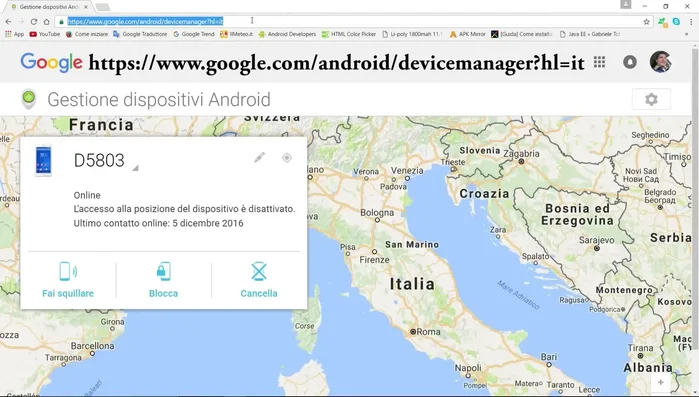Click the Google logo
This screenshot has height=397, width=699.
pos(51,63)
